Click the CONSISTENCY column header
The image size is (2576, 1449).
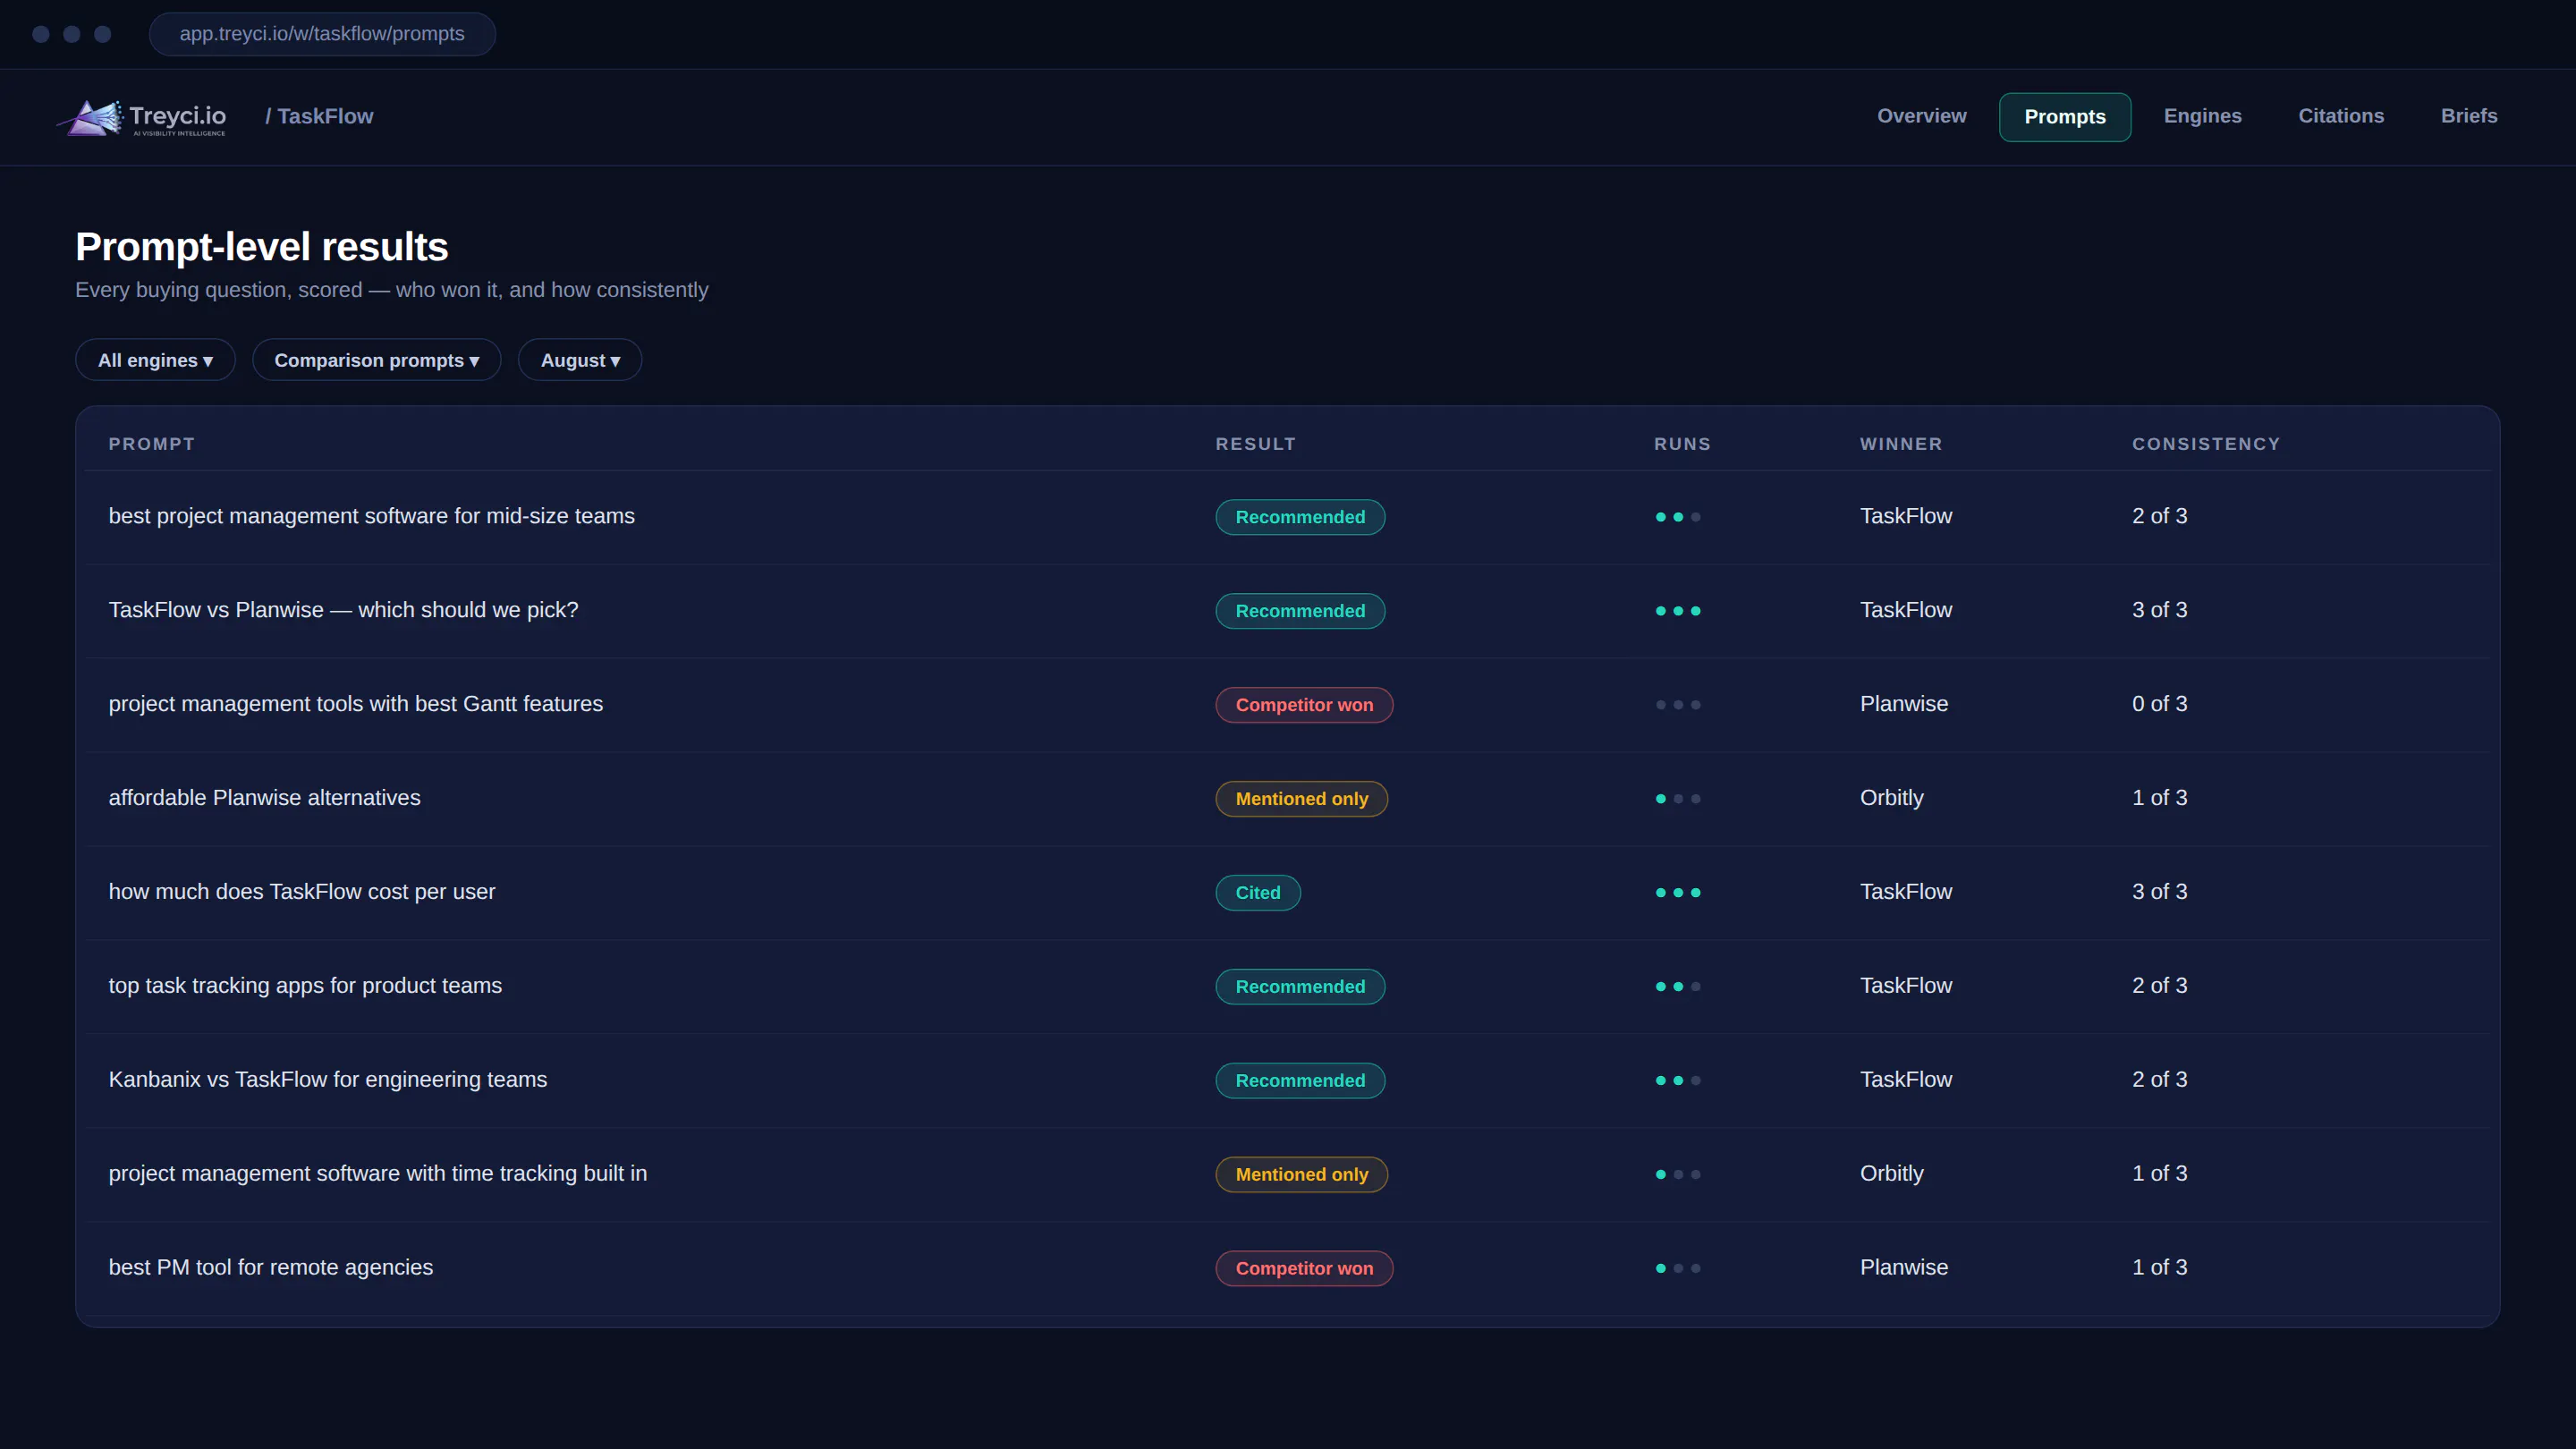coord(2205,444)
